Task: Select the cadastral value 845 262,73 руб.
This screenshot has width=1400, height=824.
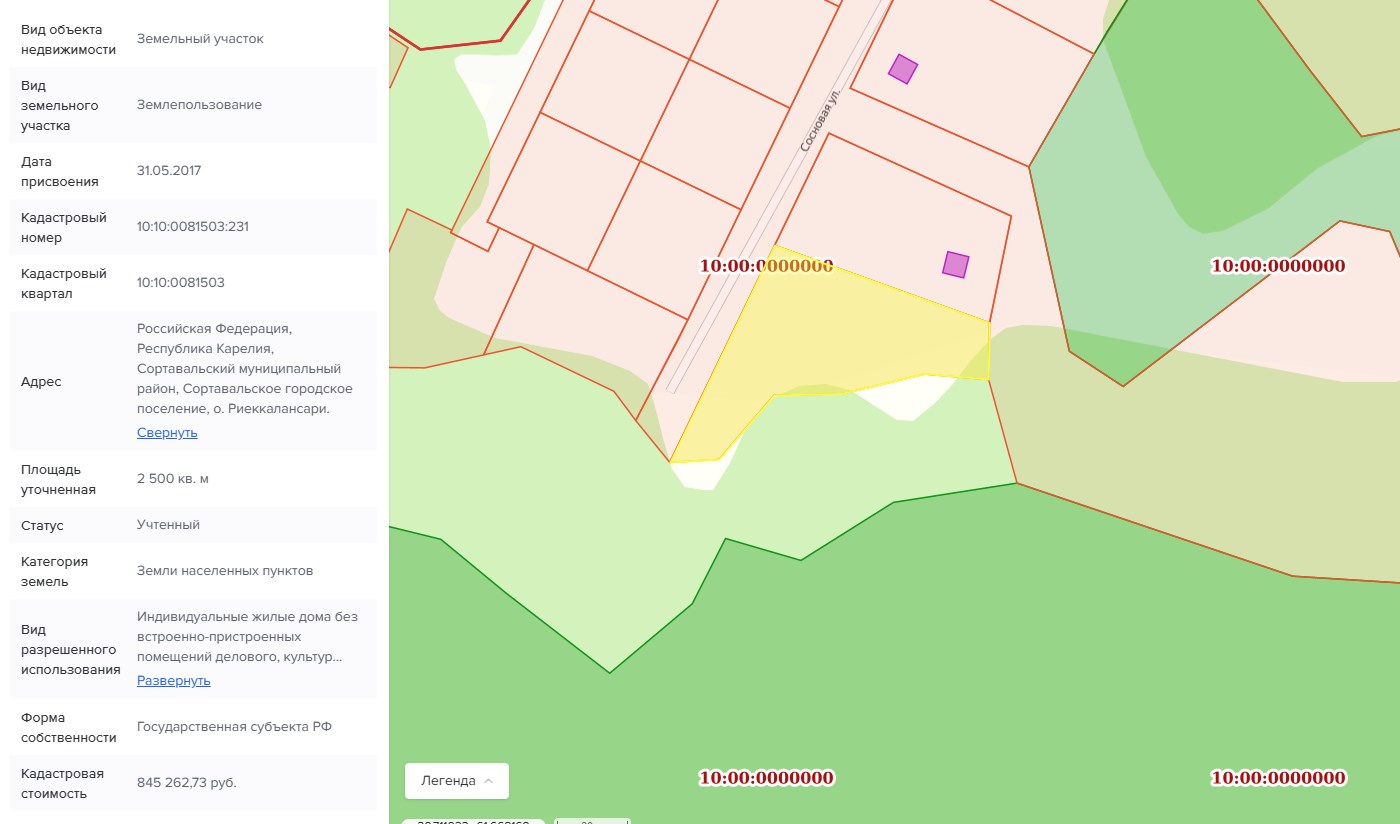Action: 187,783
